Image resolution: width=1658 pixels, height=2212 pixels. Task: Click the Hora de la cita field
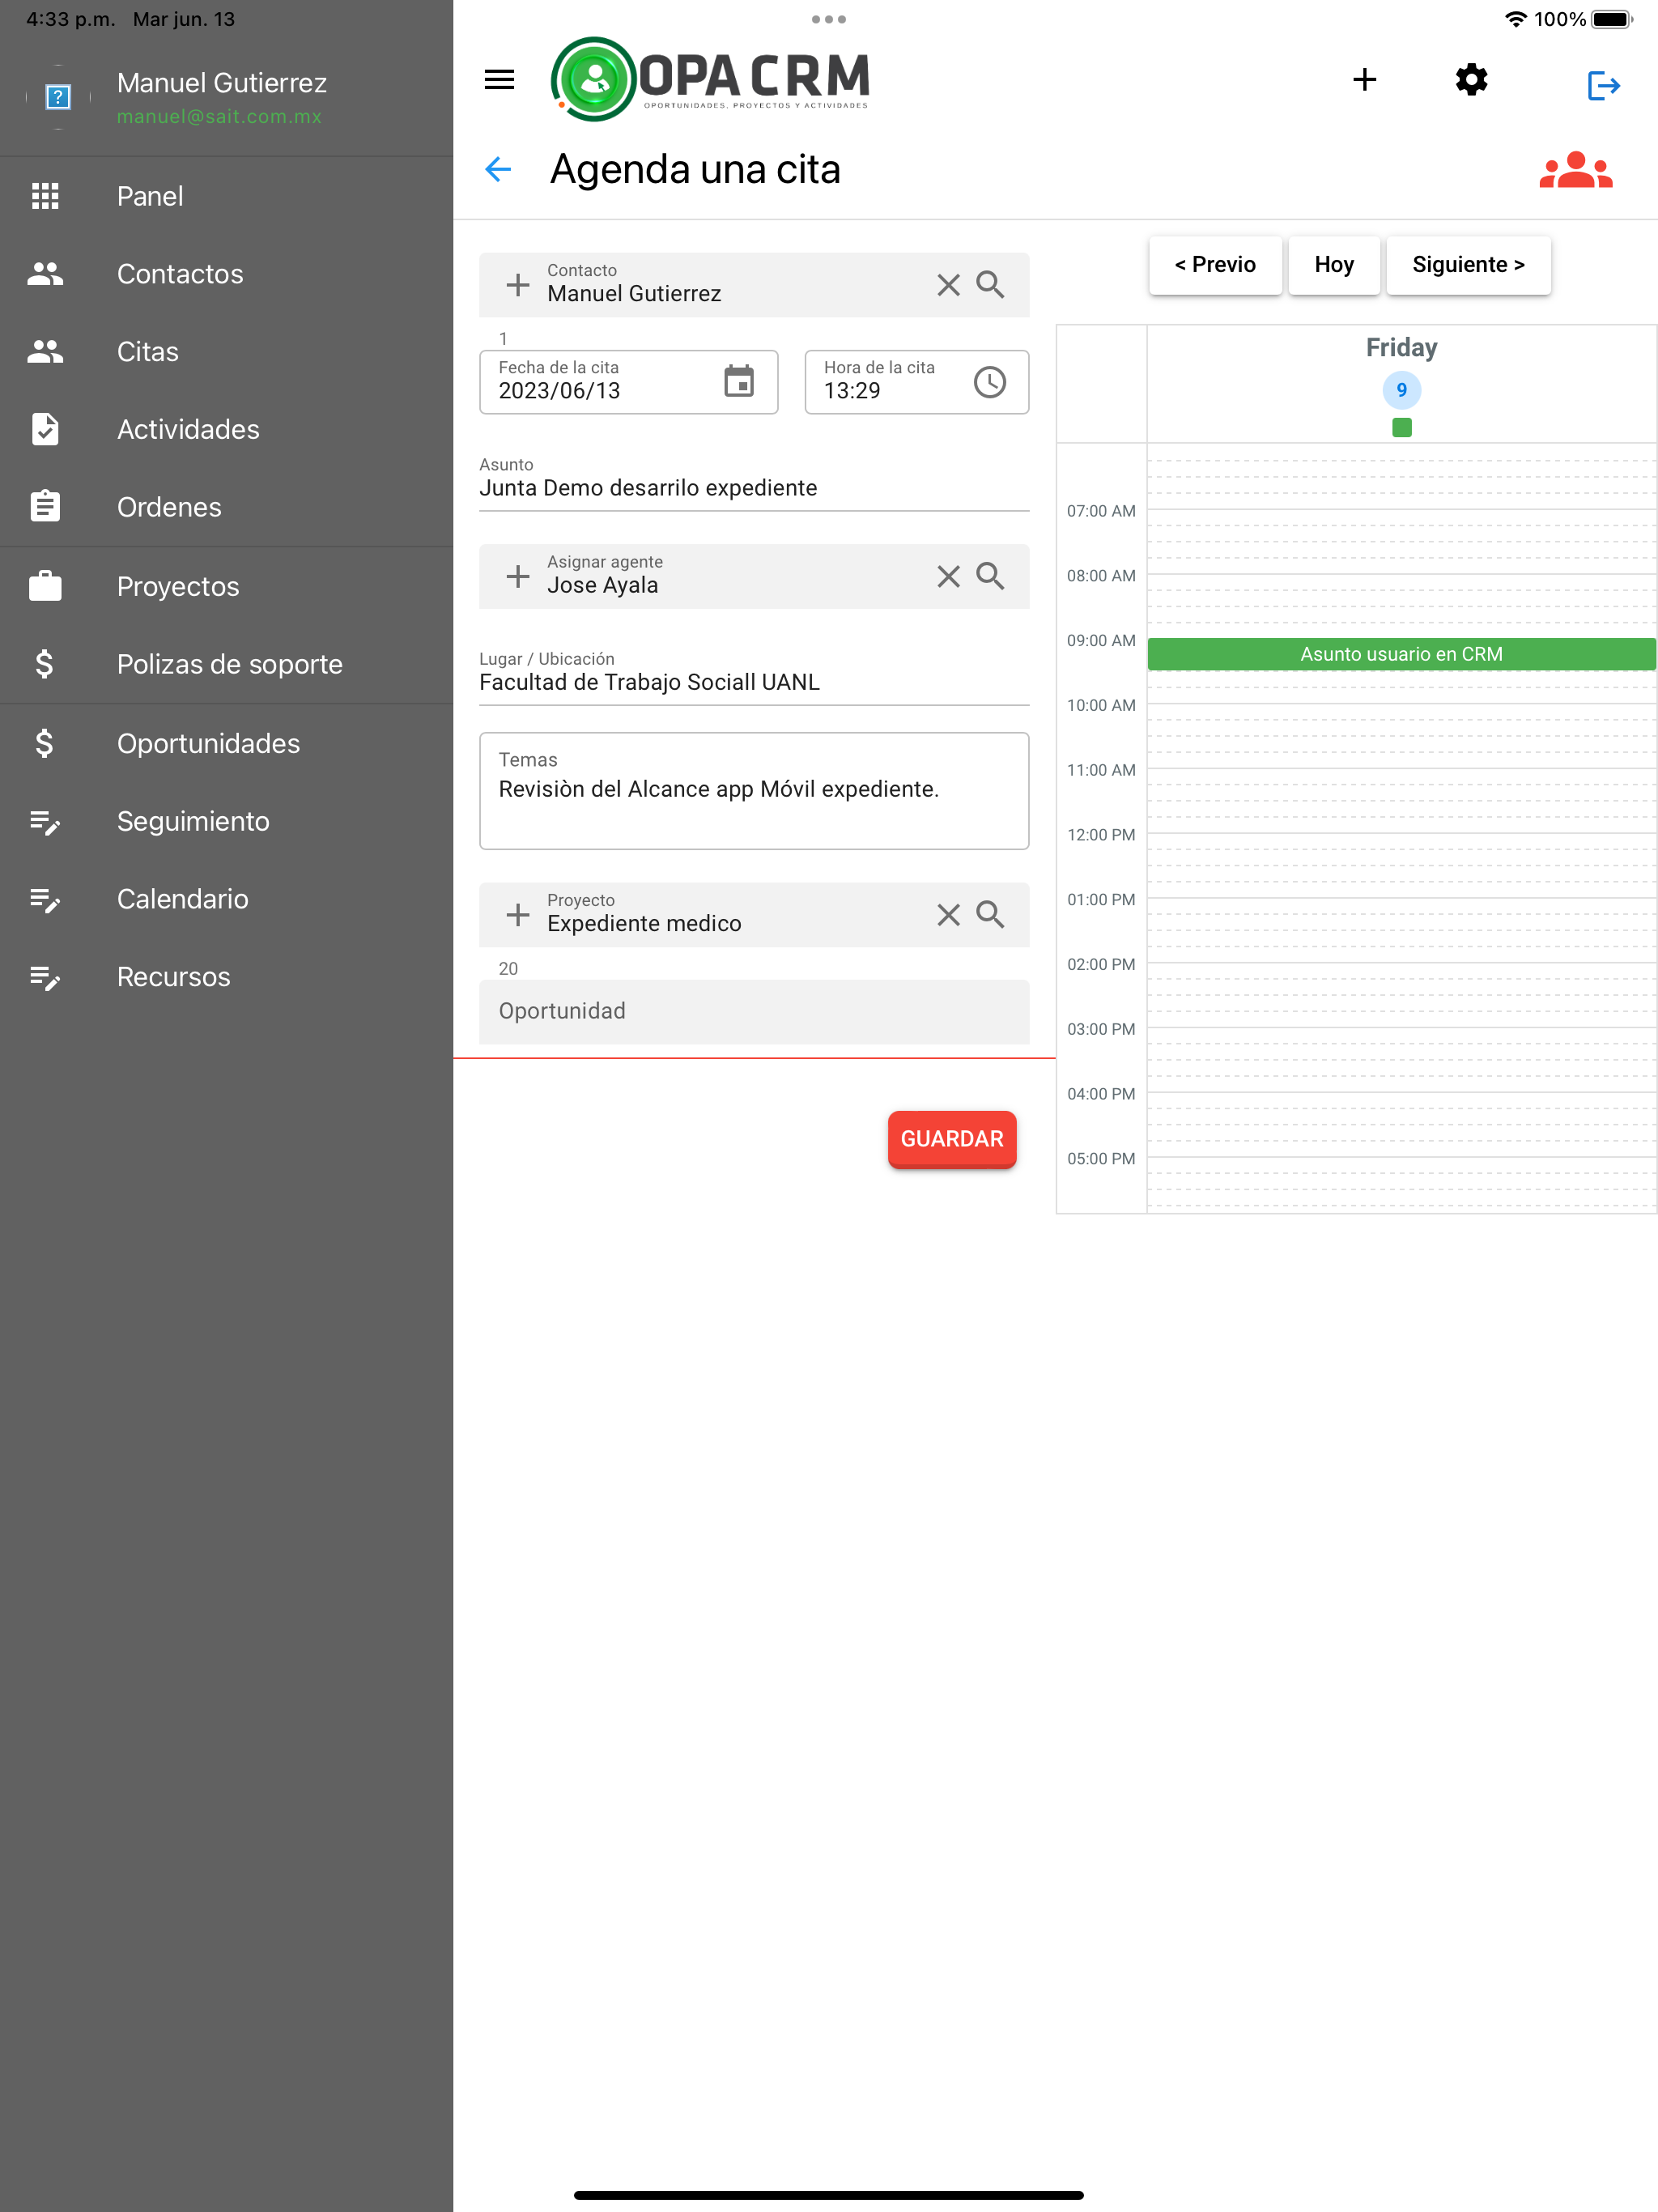click(916, 382)
